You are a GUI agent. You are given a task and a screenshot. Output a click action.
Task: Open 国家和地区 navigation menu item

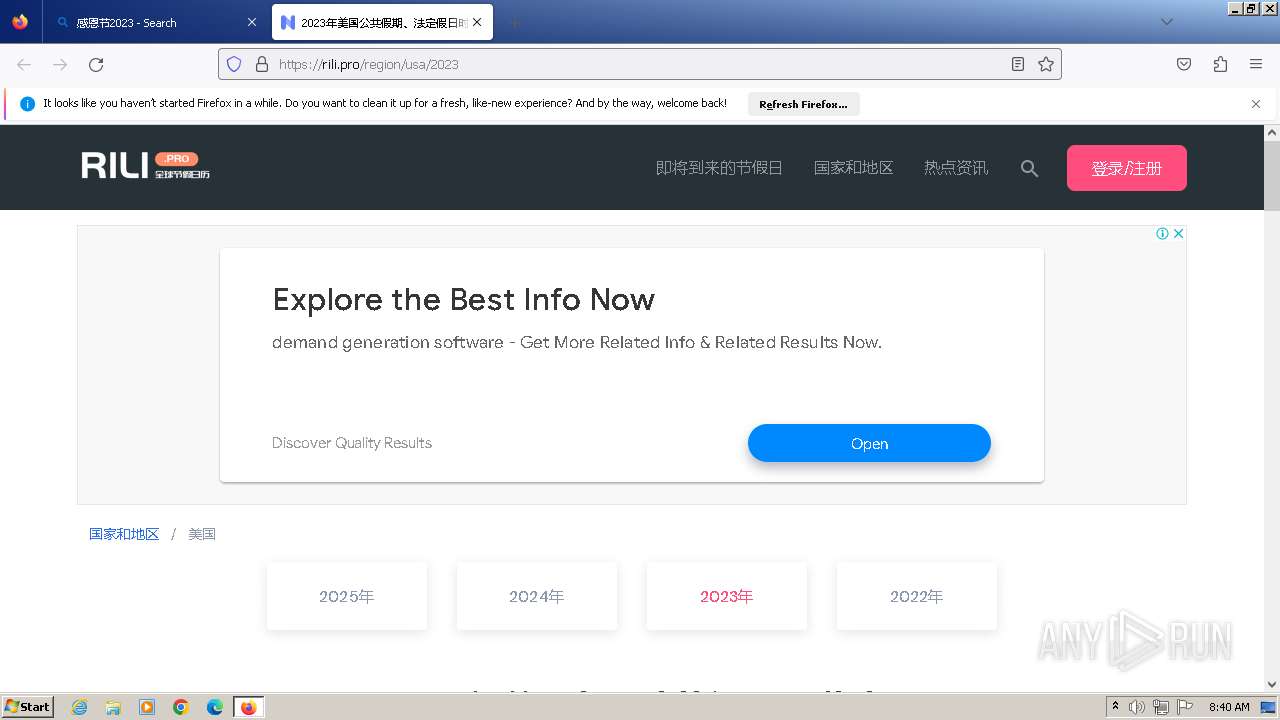[853, 168]
